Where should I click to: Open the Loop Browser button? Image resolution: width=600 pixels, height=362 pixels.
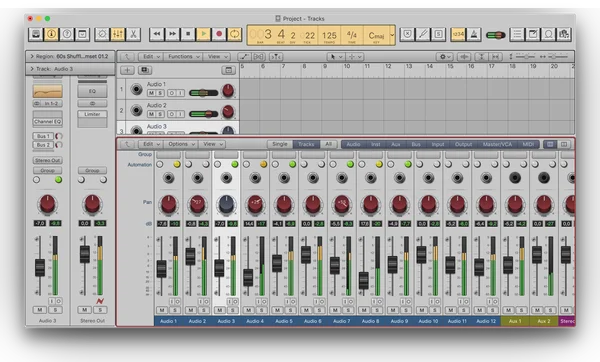click(x=548, y=34)
